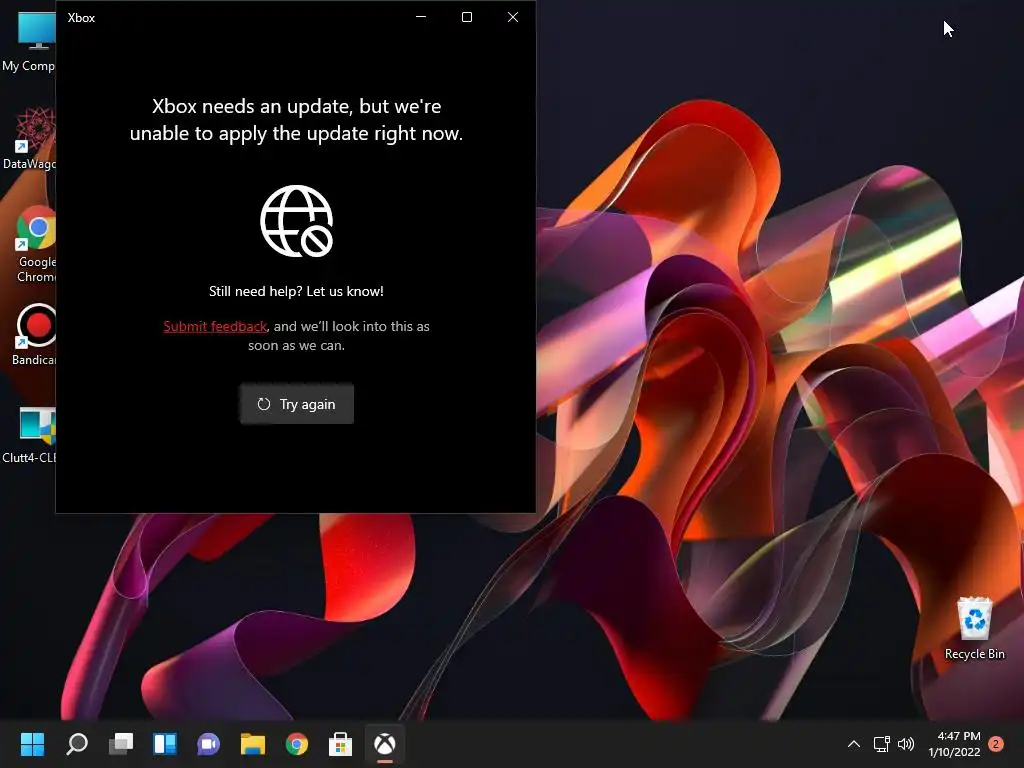The image size is (1024, 768).
Task: Launch Teams Chat from the taskbar
Action: coord(208,744)
